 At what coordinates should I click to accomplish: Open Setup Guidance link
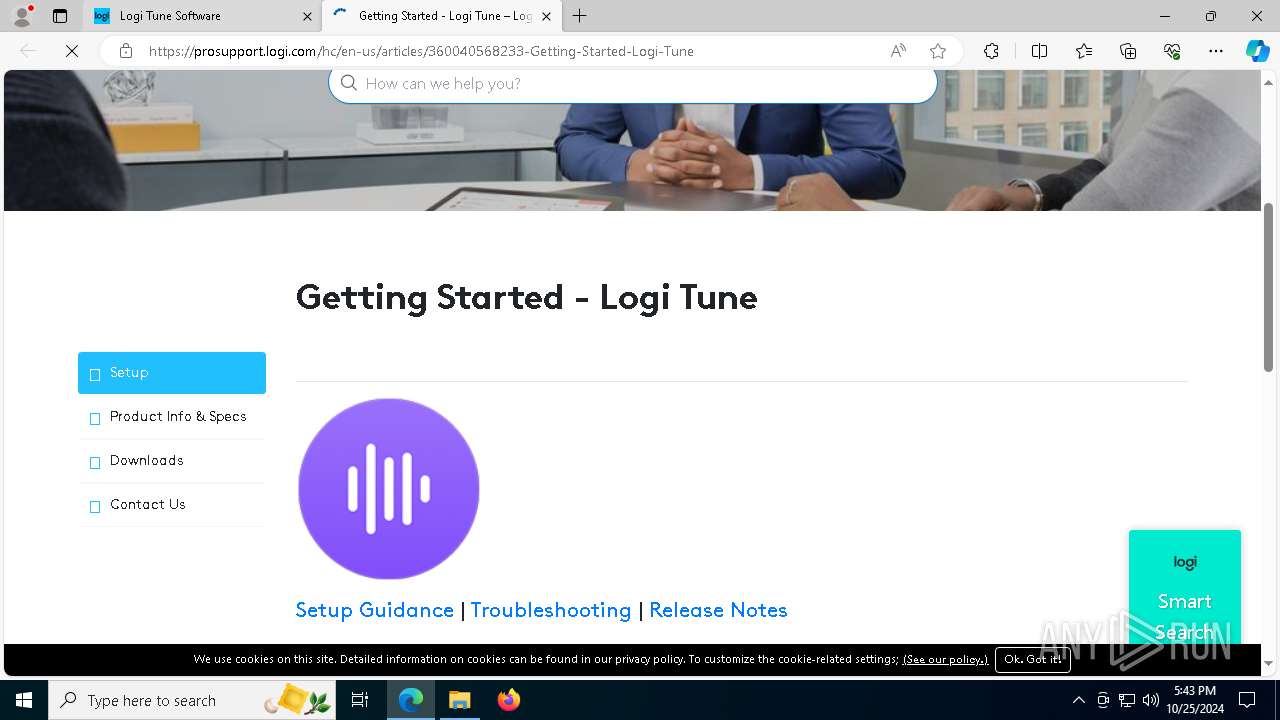coord(375,610)
